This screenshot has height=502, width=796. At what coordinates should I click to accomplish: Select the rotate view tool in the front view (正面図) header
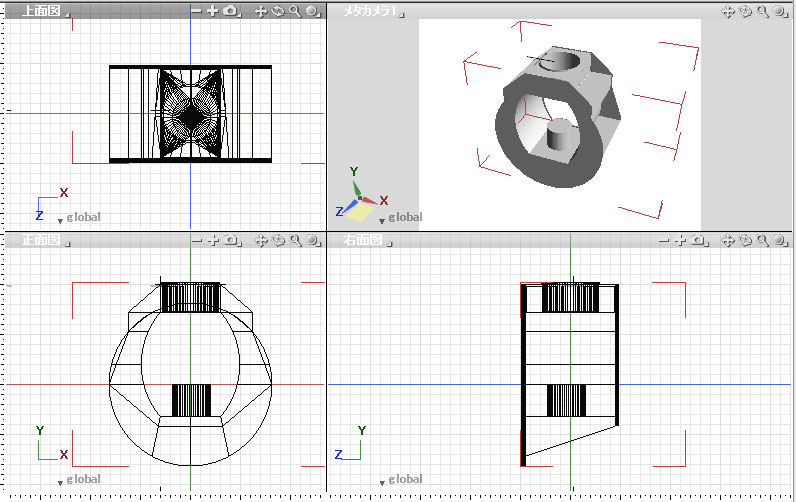tap(278, 241)
